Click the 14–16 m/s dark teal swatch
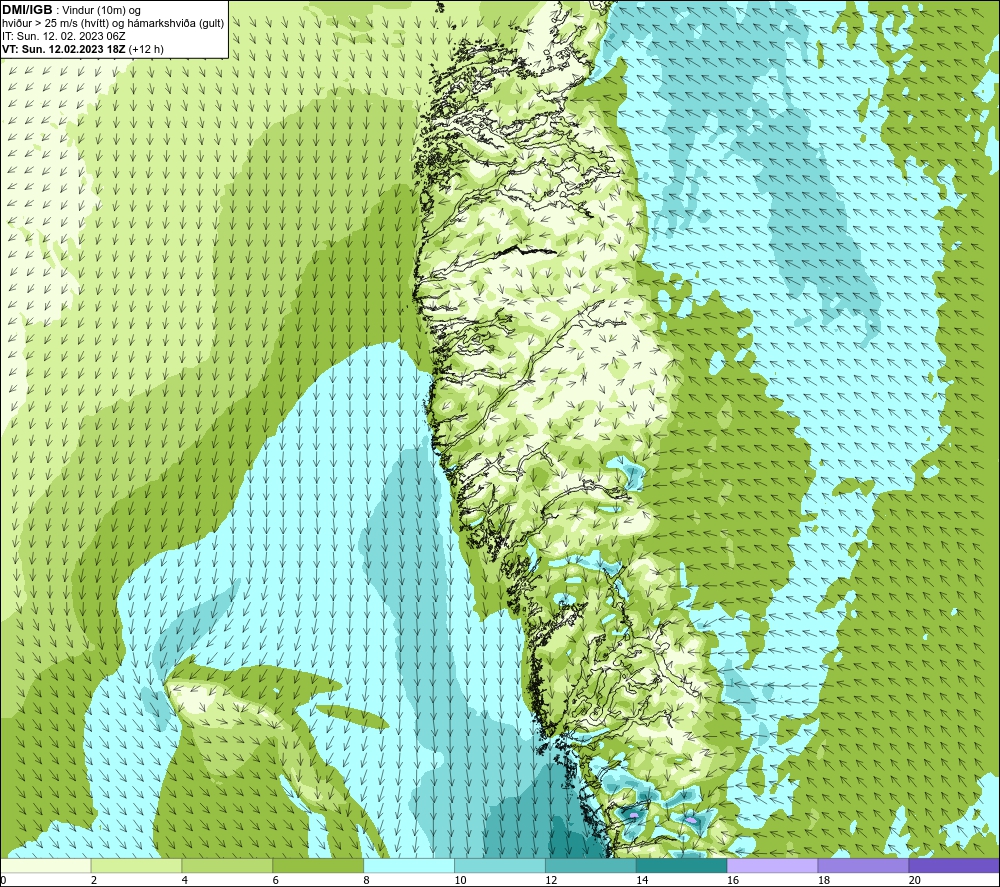The height and width of the screenshot is (887, 1000). click(x=682, y=866)
